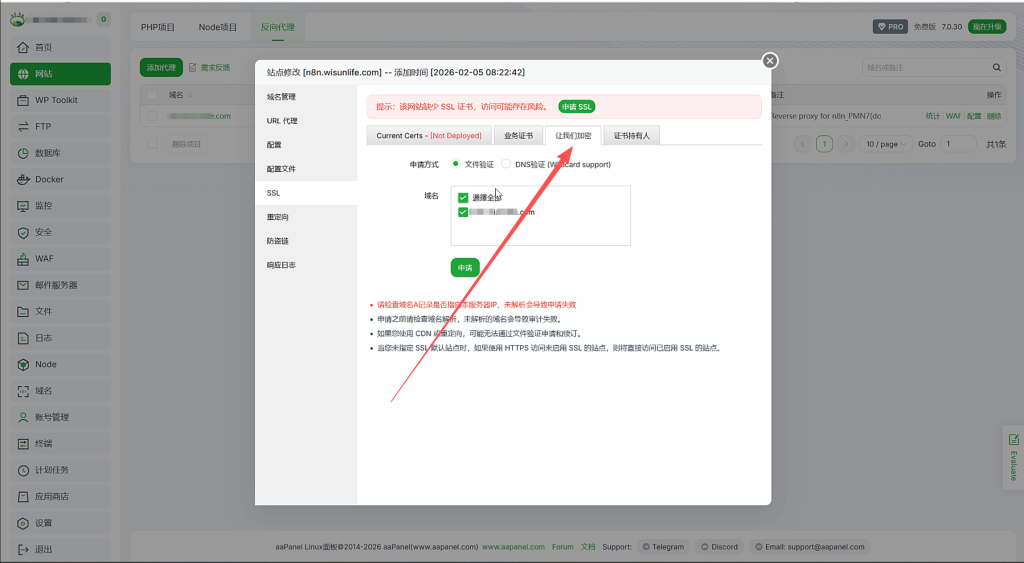Viewport: 1024px width, 563px height.
Task: Click the 申请 SSL button in warning
Action: tap(576, 107)
